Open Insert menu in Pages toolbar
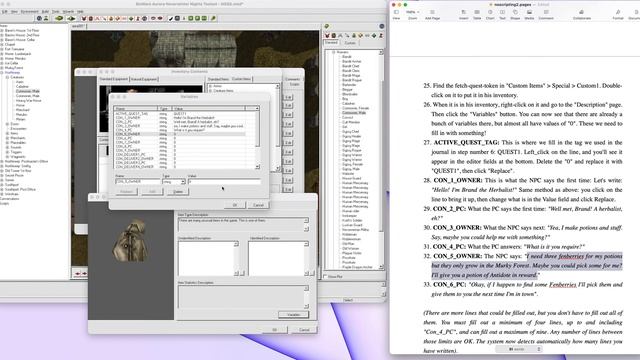 463,14
